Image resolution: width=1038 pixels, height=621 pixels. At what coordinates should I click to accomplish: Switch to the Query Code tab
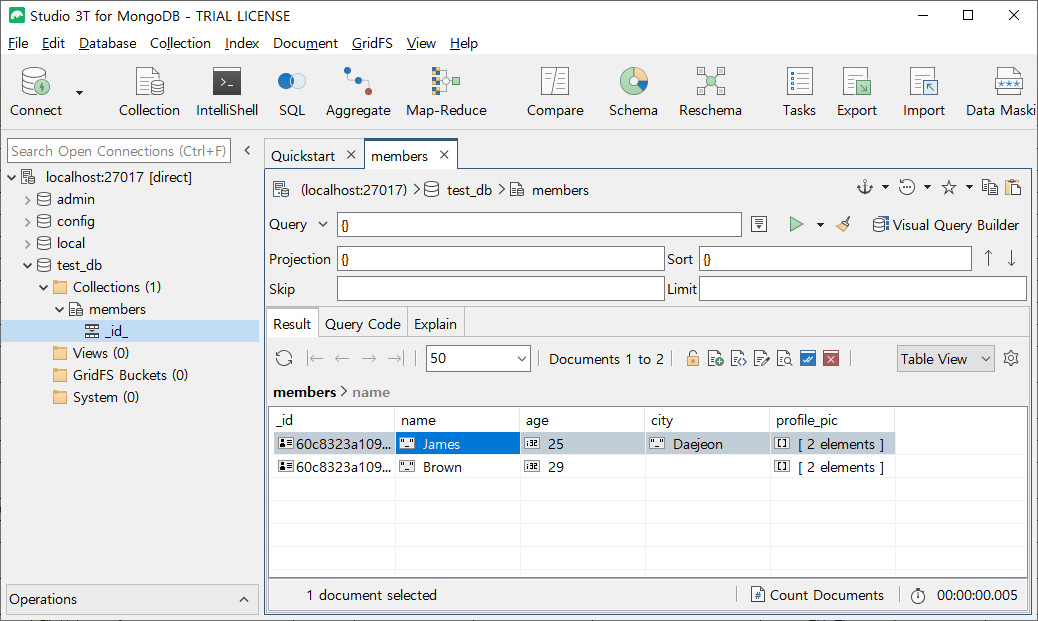tap(363, 324)
